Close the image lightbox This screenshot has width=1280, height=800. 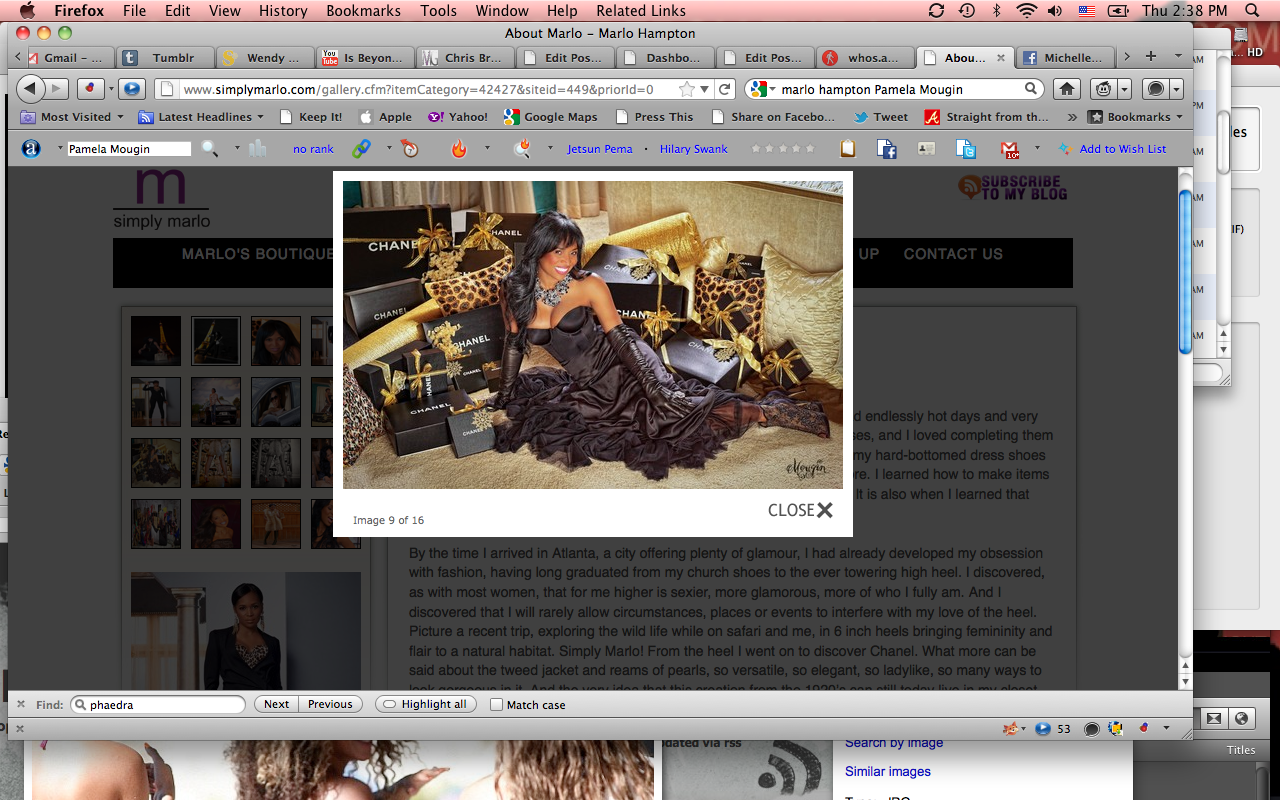pyautogui.click(x=800, y=510)
